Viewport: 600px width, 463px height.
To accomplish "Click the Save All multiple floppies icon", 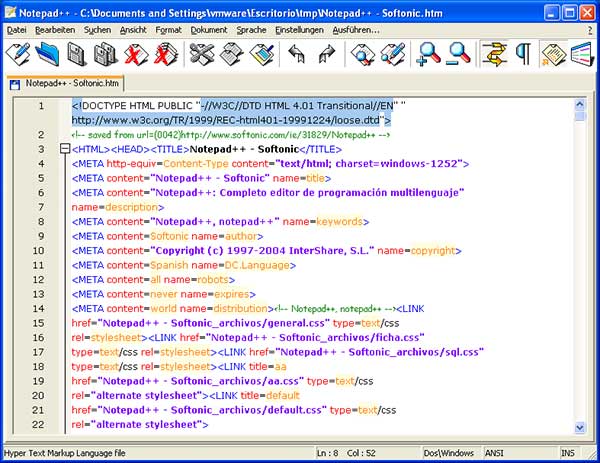I will pyautogui.click(x=106, y=54).
